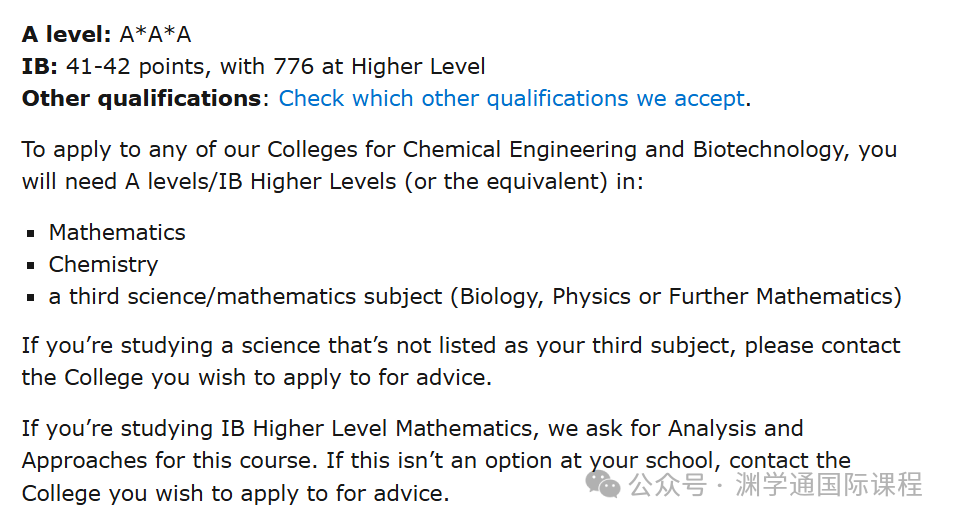Click '776 at Higher Level' text
The height and width of the screenshot is (523, 953).
pyautogui.click(x=379, y=67)
